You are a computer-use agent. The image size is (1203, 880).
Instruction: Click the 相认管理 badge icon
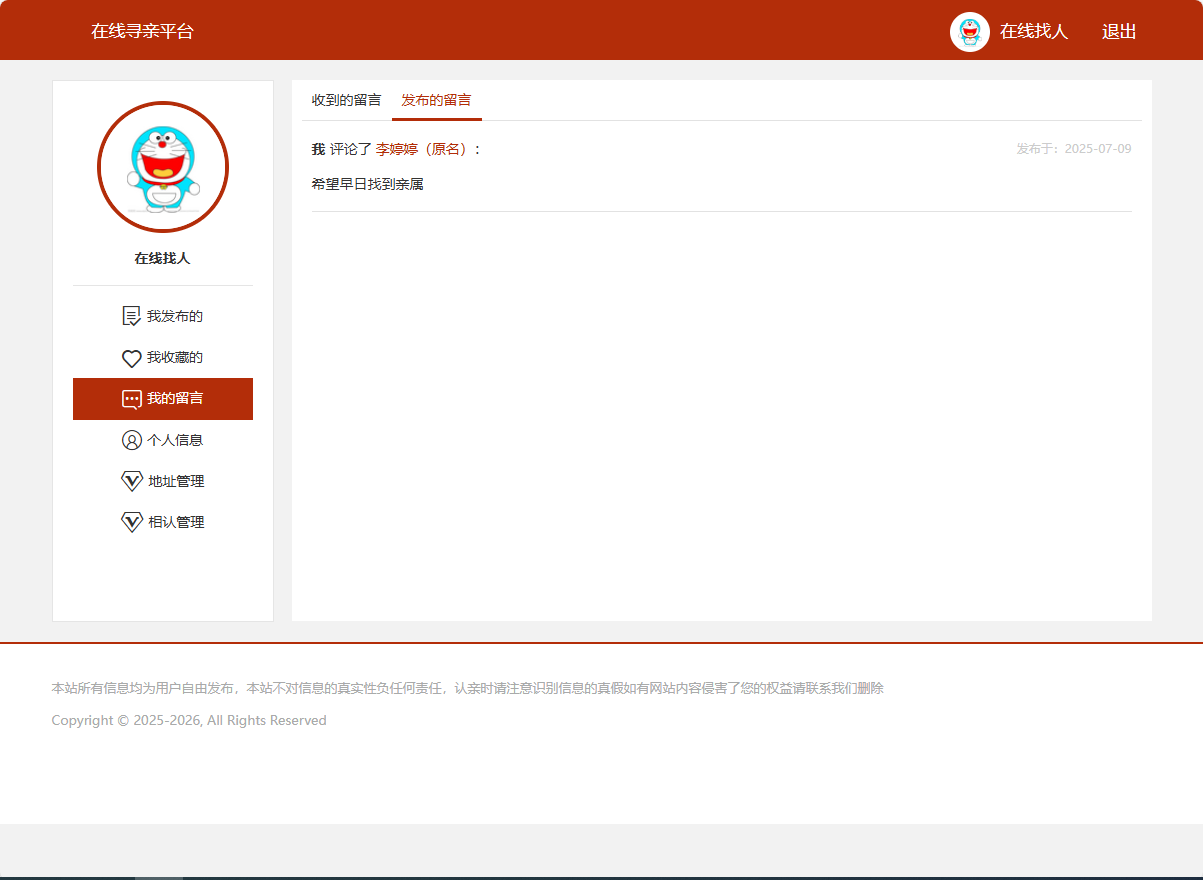(130, 521)
